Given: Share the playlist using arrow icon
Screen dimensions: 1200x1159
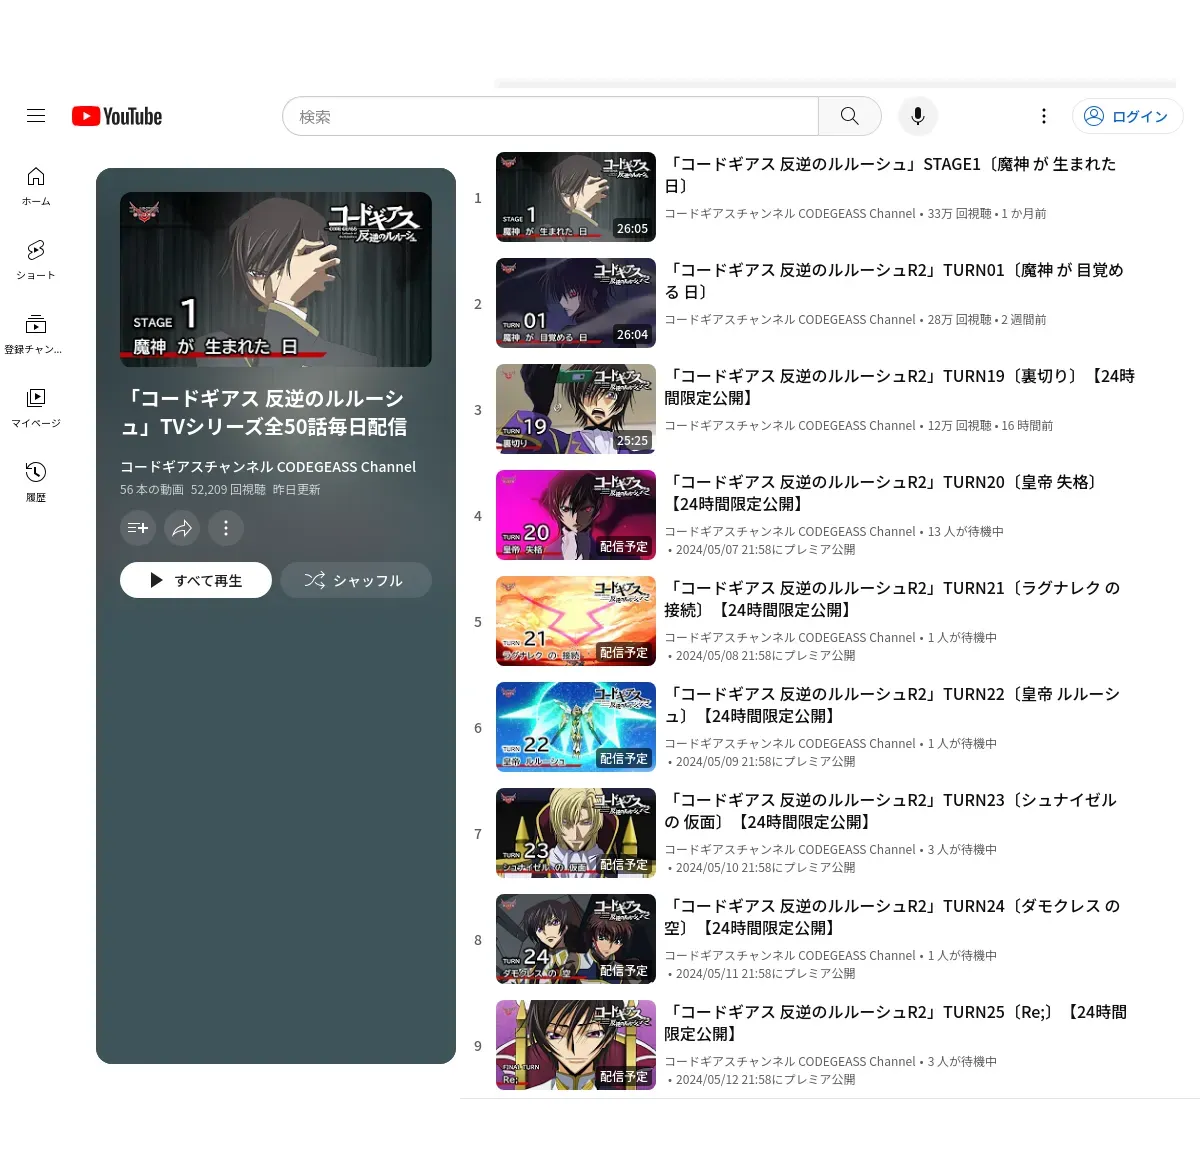Looking at the screenshot, I should 182,528.
